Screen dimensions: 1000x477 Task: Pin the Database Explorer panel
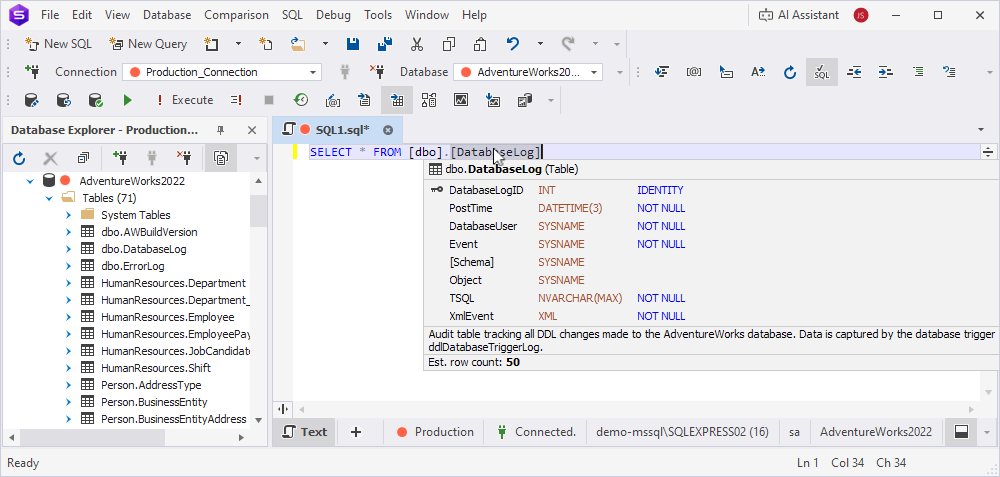[221, 130]
